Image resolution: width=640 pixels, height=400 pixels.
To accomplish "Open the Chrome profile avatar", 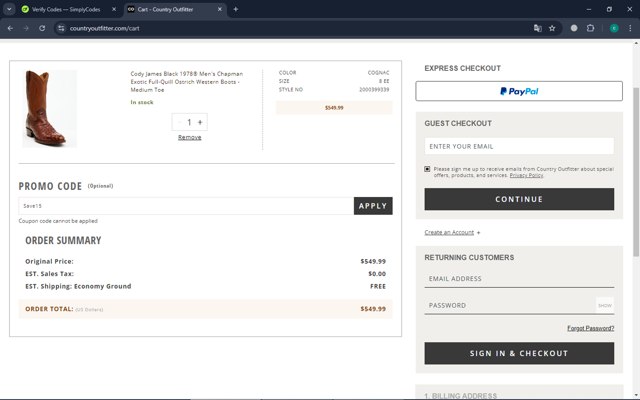I will pyautogui.click(x=614, y=28).
